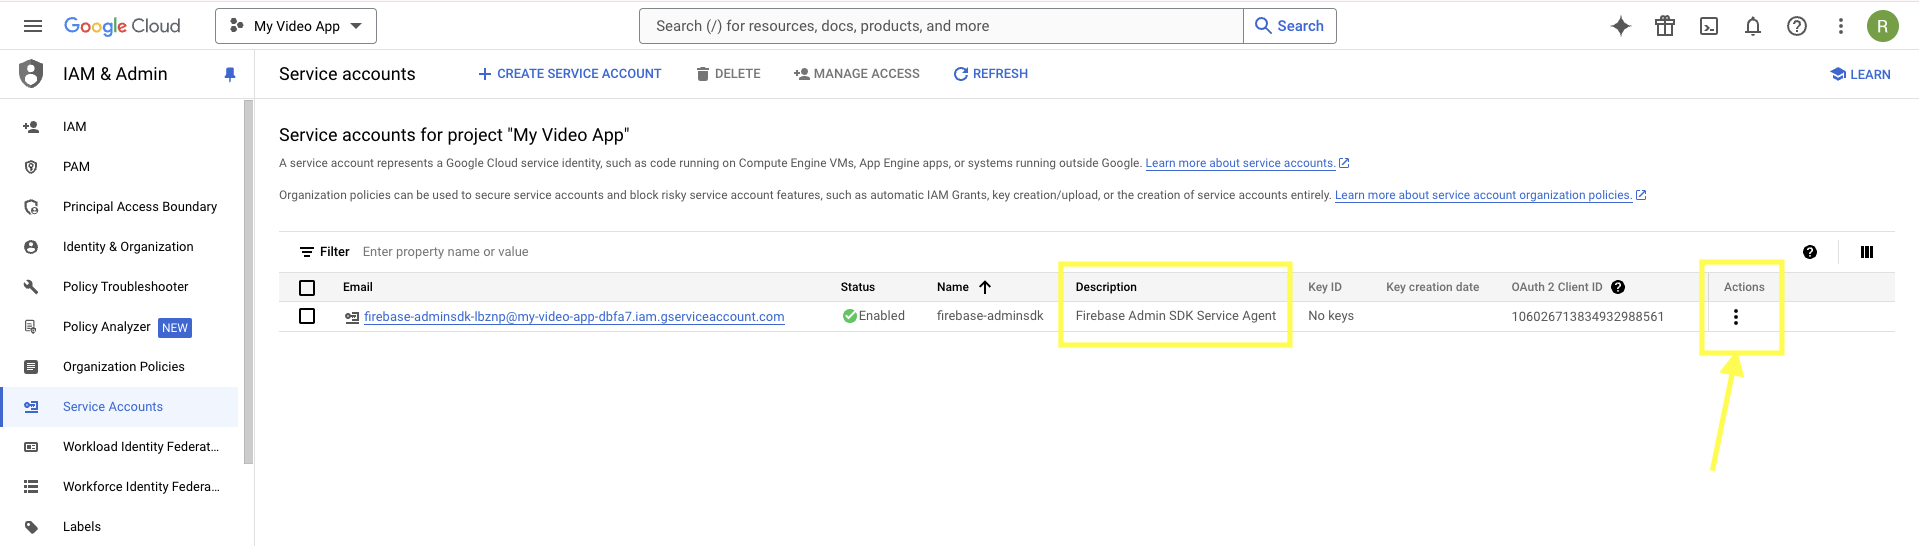Click the REFRESH button

[x=990, y=74]
